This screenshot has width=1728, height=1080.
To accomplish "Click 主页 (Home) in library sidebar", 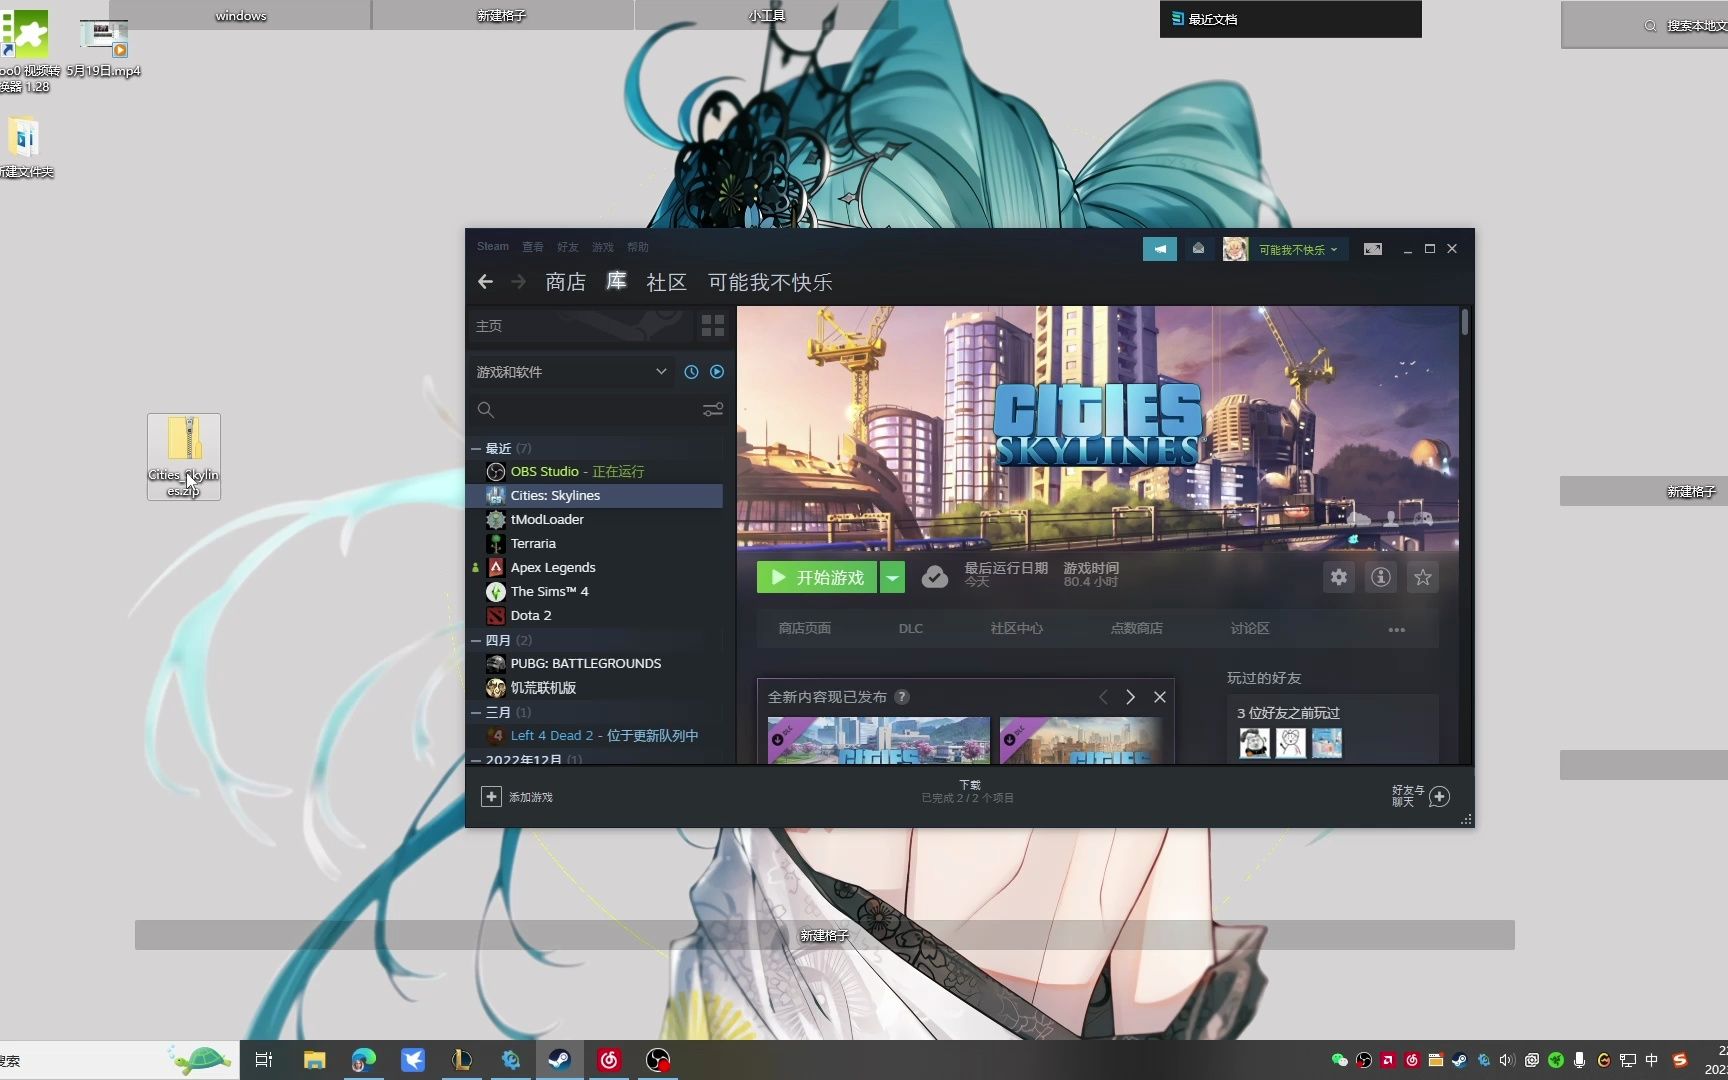I will [580, 326].
